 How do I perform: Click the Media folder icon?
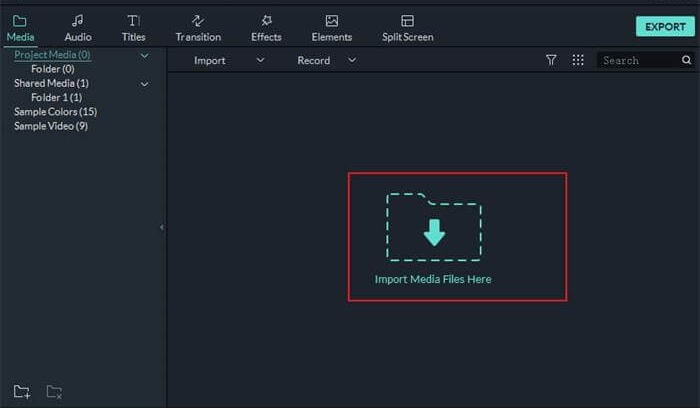click(x=20, y=21)
